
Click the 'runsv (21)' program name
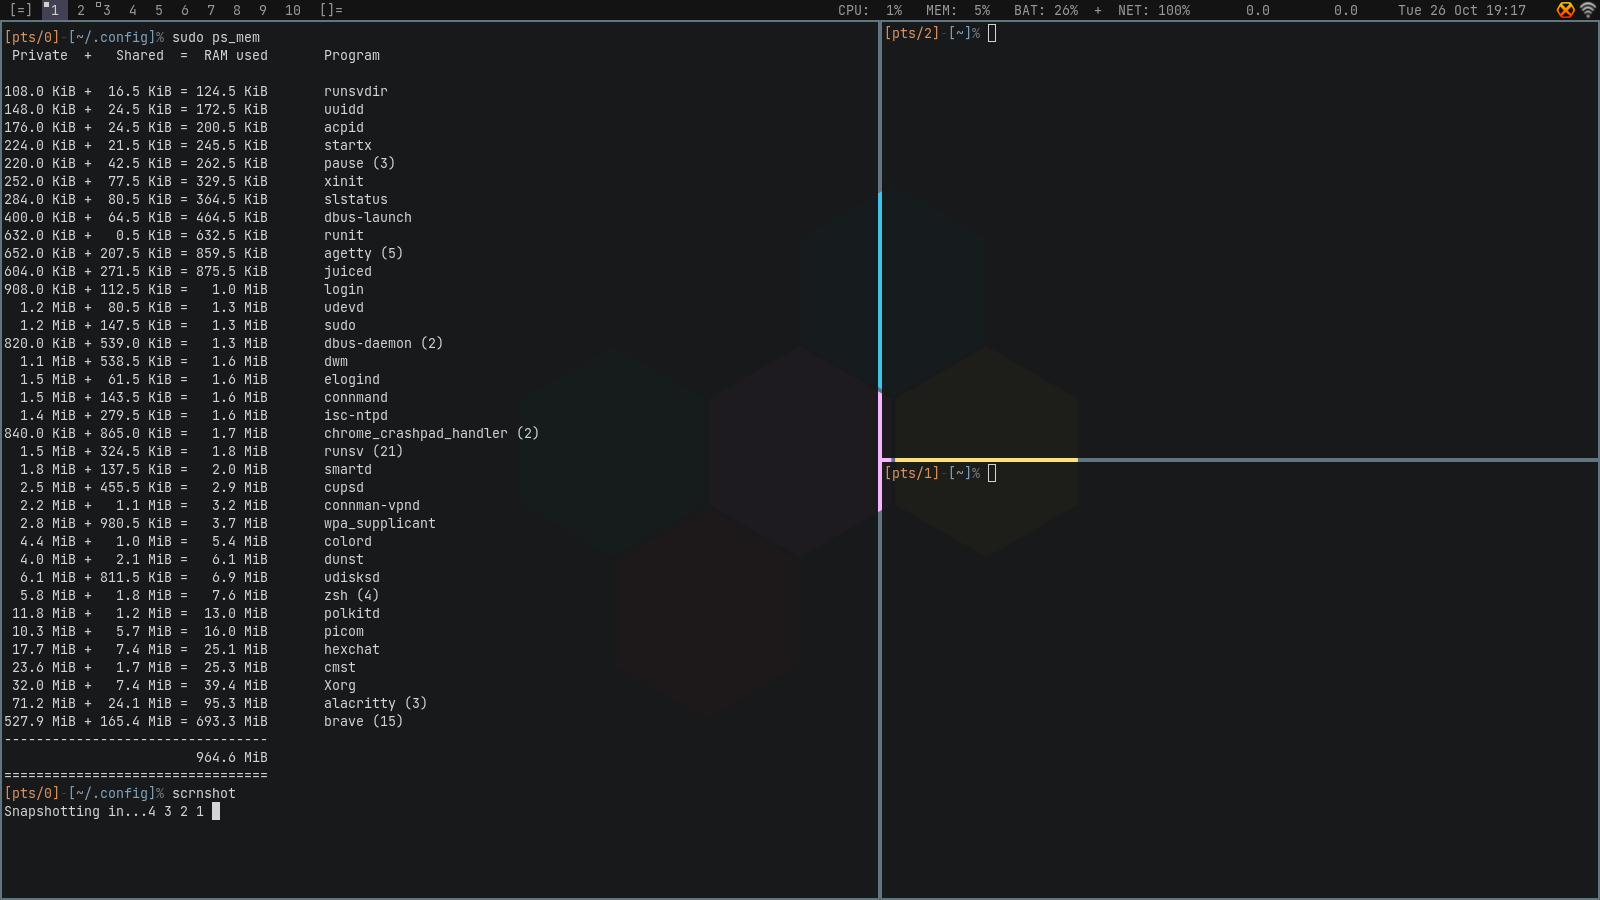click(x=364, y=452)
